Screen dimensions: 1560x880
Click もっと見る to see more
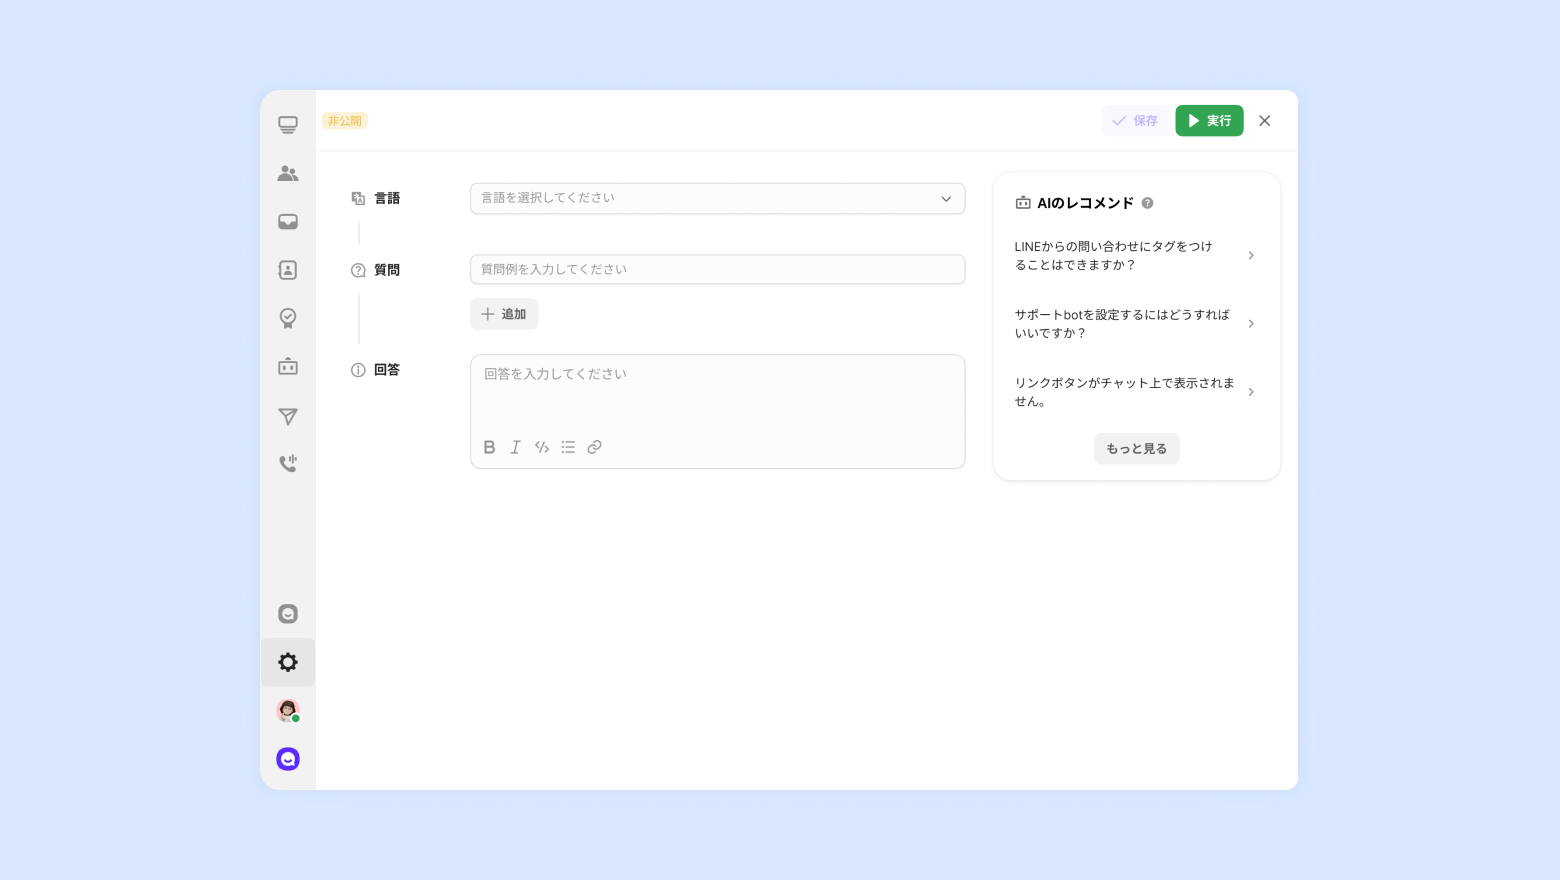point(1137,449)
